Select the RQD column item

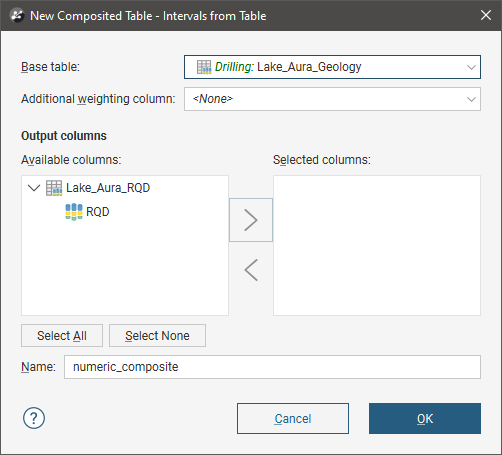click(x=98, y=212)
